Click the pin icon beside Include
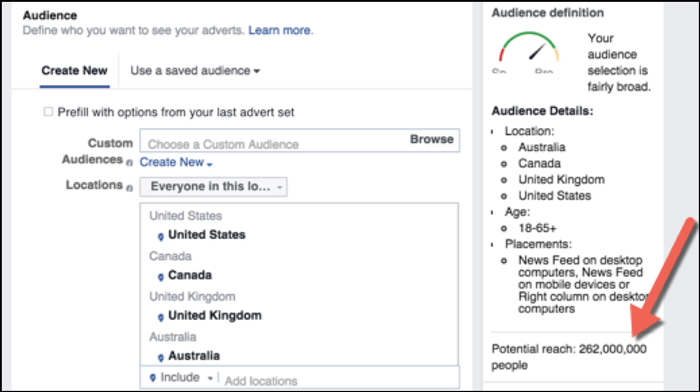The image size is (700, 392). coord(153,378)
